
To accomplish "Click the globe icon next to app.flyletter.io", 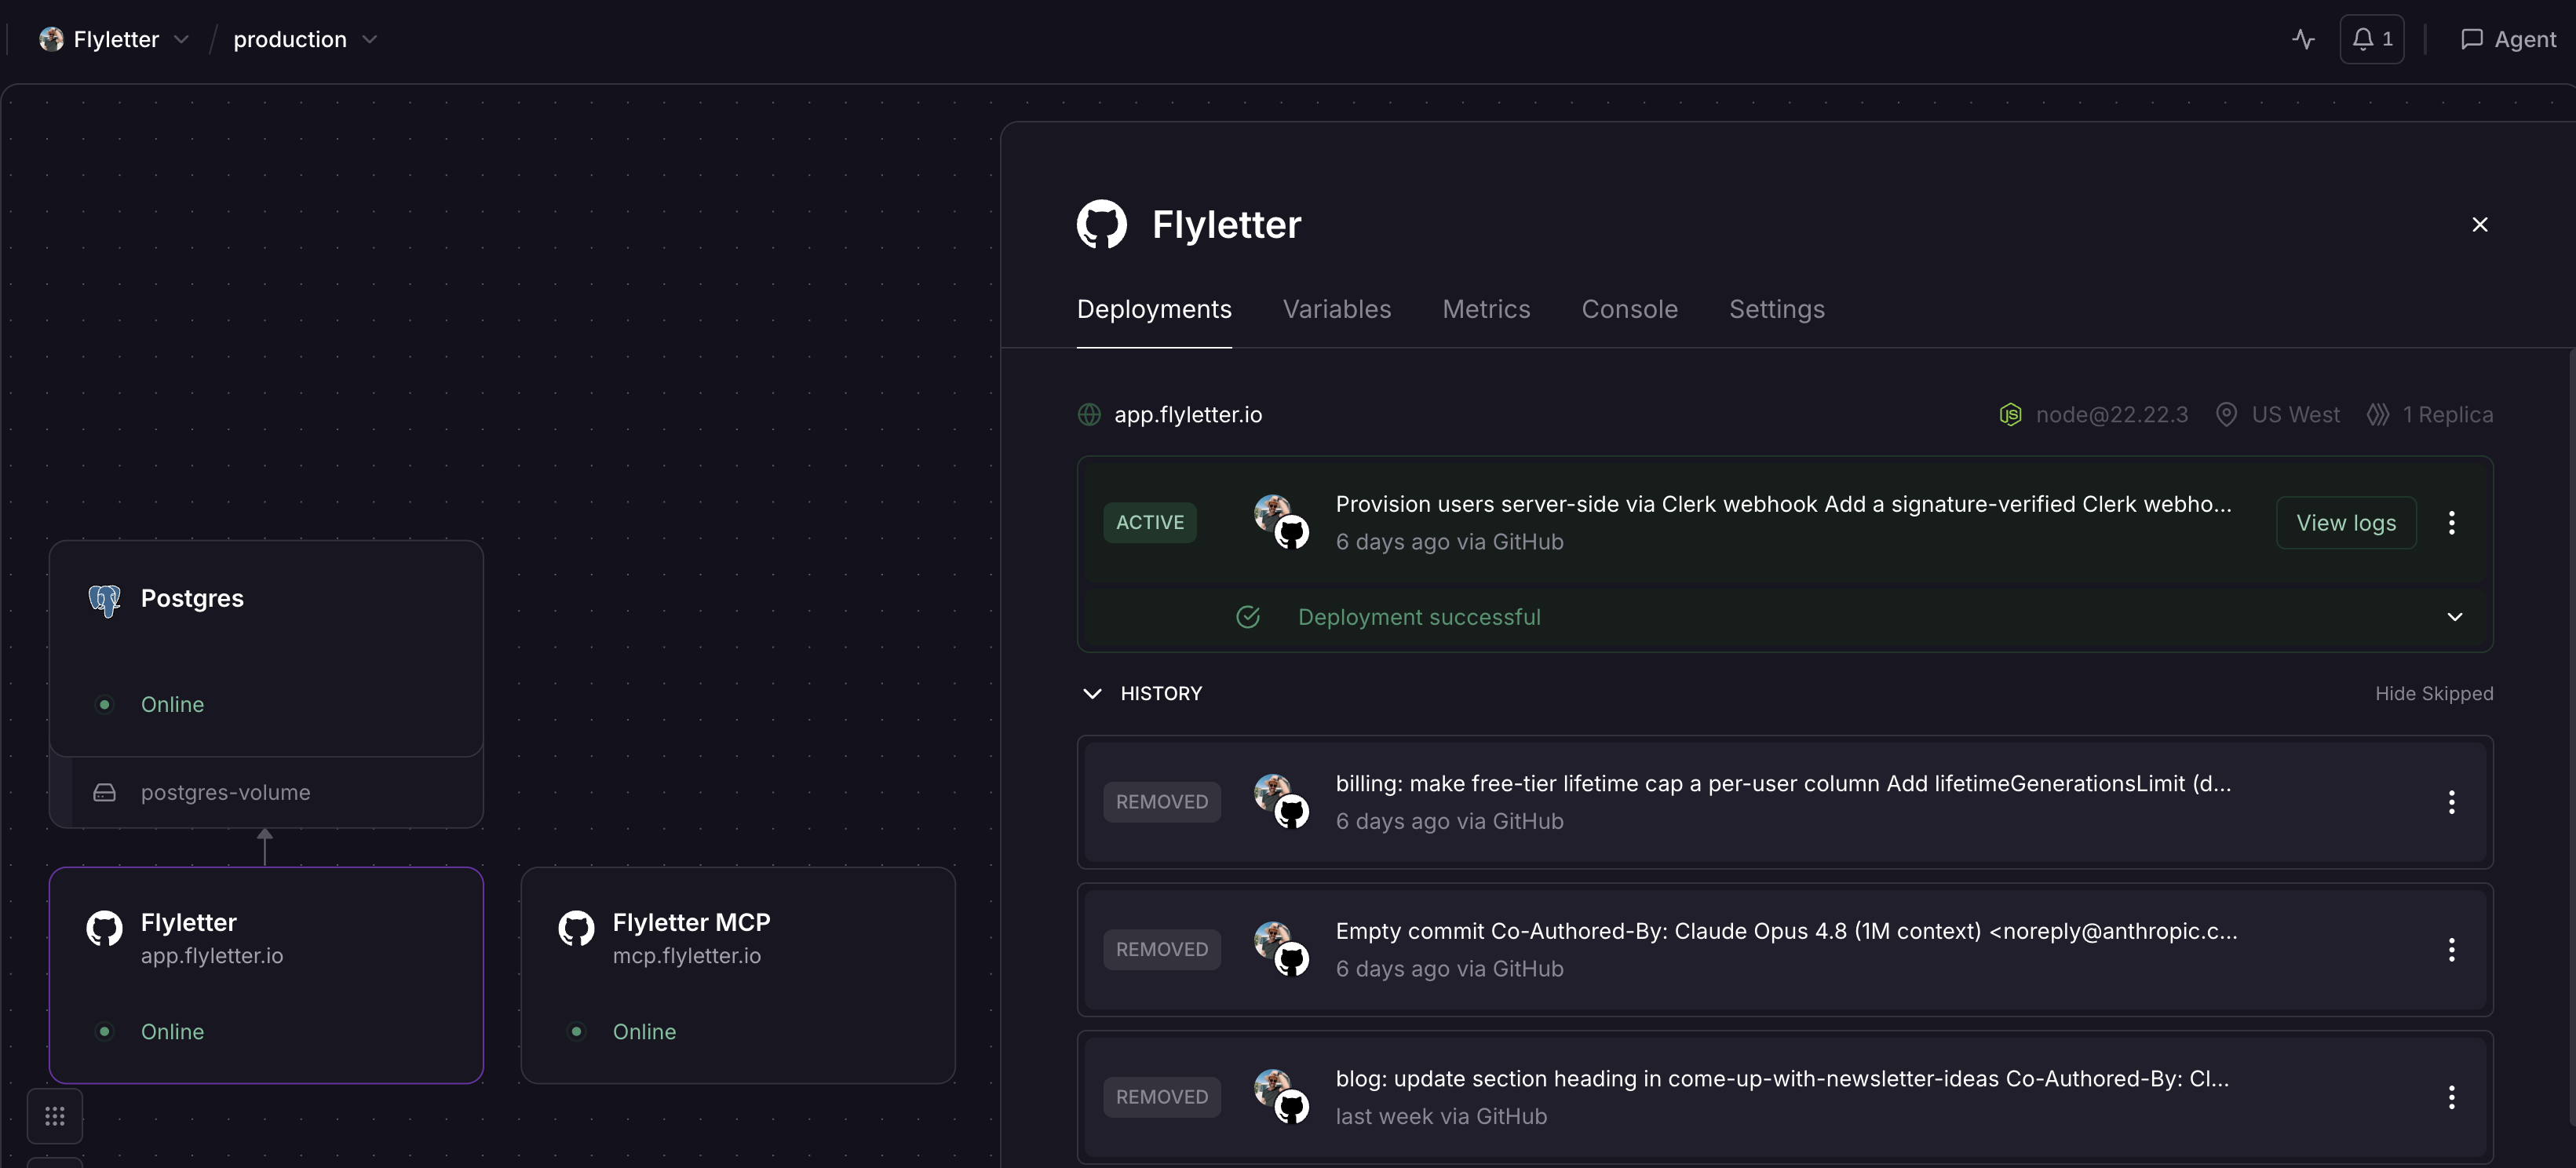I will (x=1089, y=415).
